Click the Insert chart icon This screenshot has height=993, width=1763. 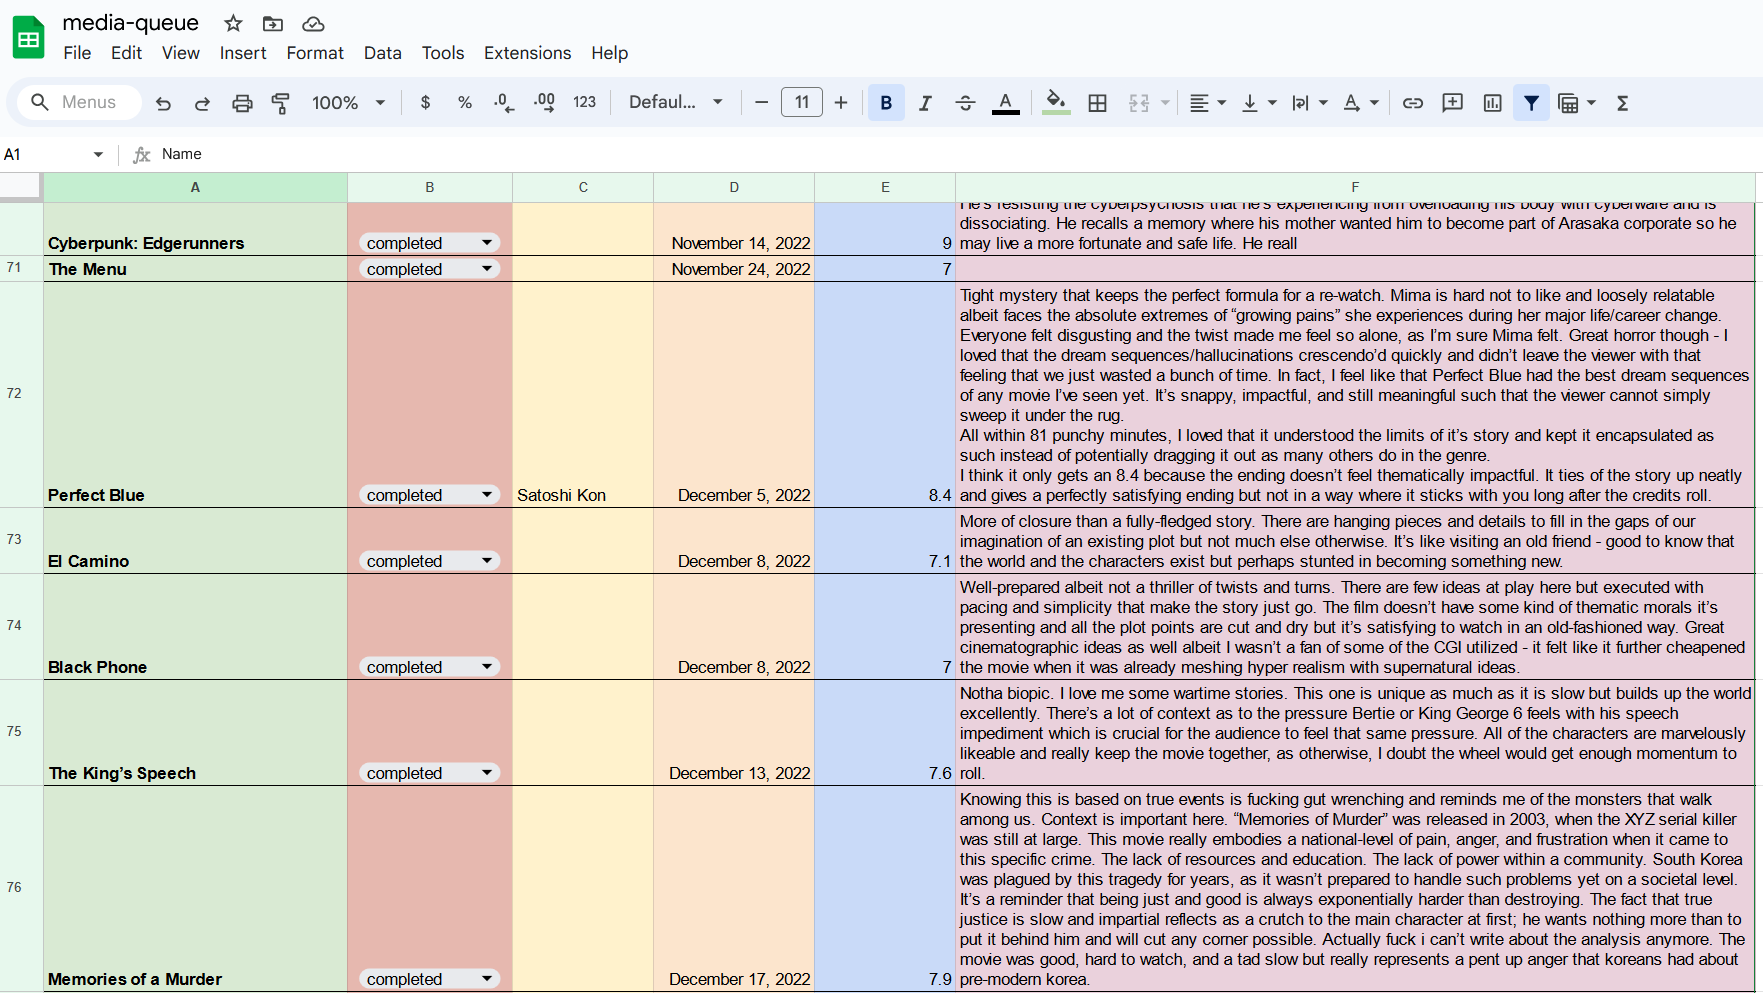click(x=1492, y=102)
